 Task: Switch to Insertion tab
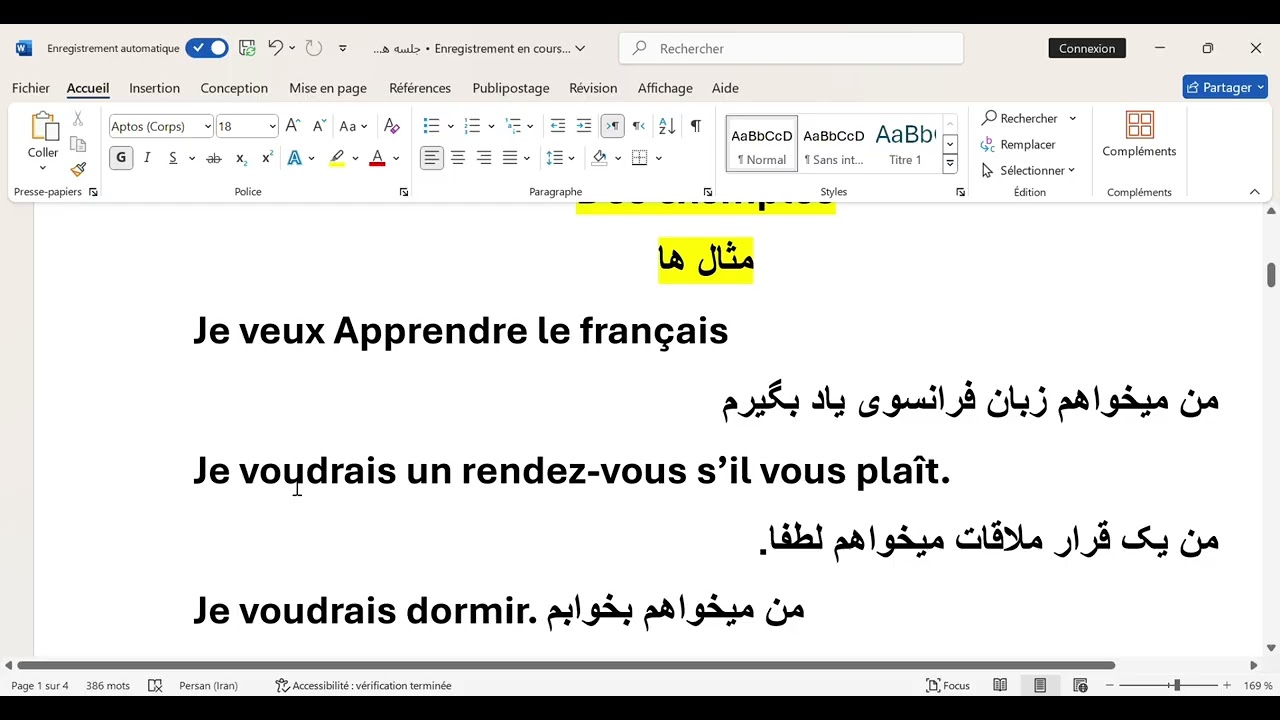(x=155, y=88)
